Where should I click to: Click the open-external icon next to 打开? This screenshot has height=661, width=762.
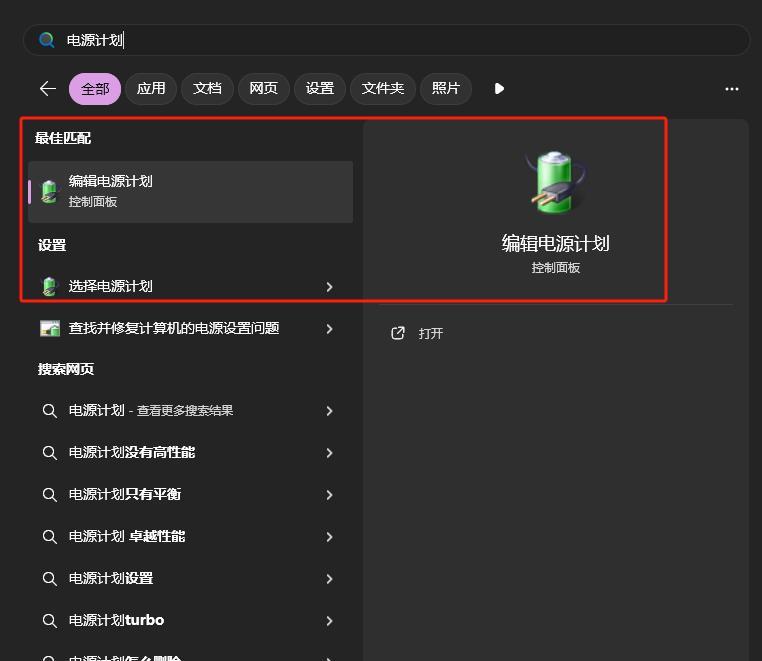tap(398, 333)
